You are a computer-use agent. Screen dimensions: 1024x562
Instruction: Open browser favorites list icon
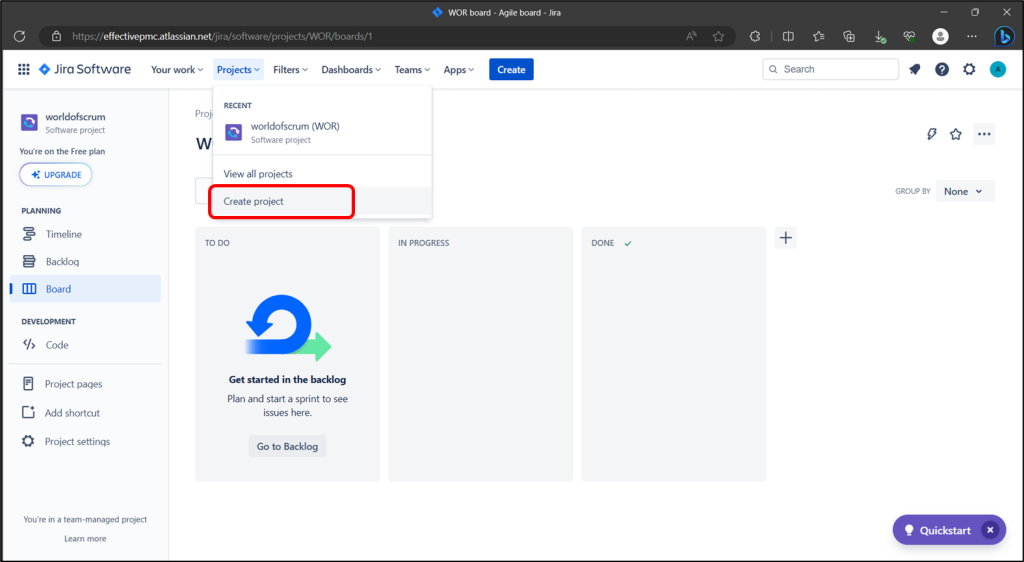pyautogui.click(x=819, y=37)
